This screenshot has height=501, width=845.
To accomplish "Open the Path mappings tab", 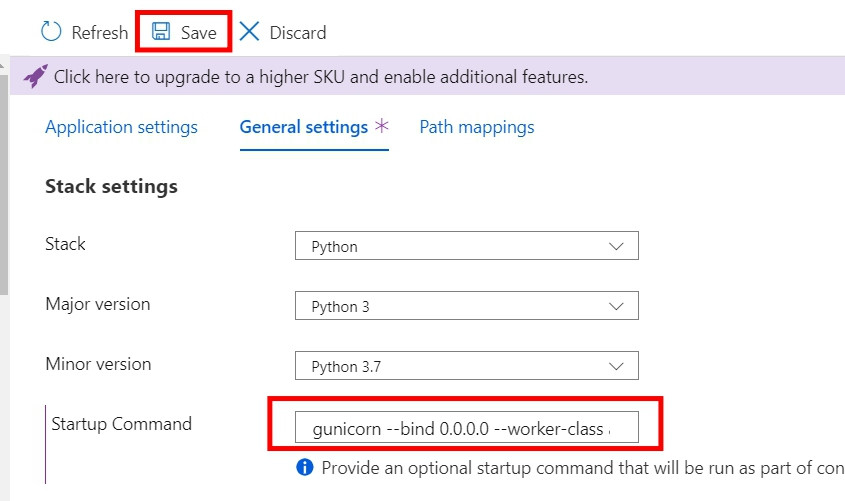I will pyautogui.click(x=476, y=127).
